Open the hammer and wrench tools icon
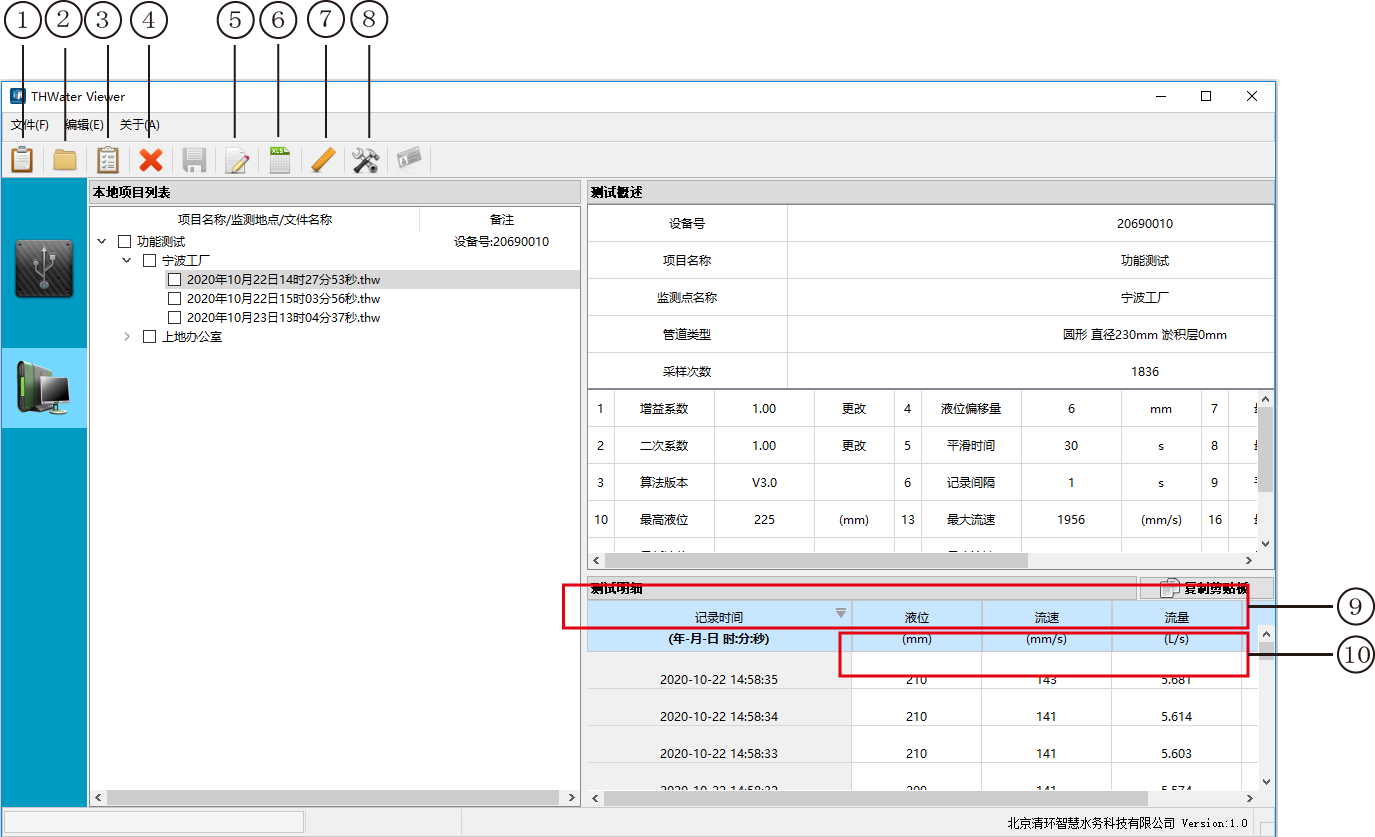 (366, 160)
